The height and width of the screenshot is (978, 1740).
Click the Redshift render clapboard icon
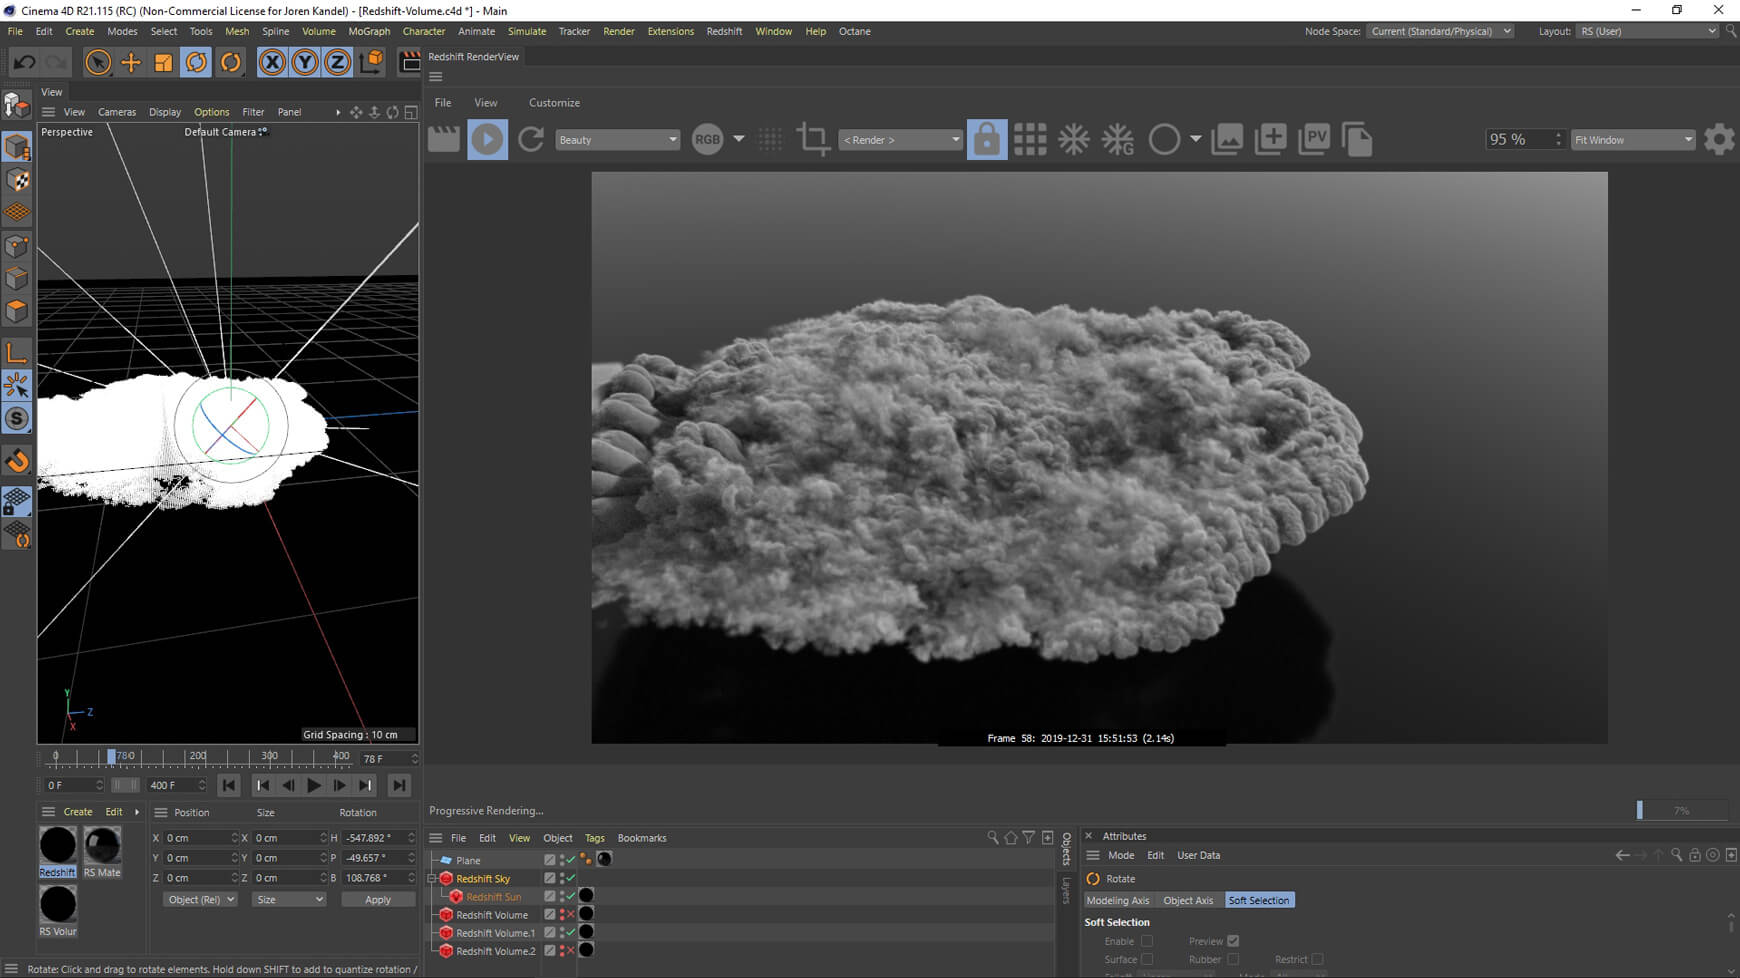click(x=444, y=139)
